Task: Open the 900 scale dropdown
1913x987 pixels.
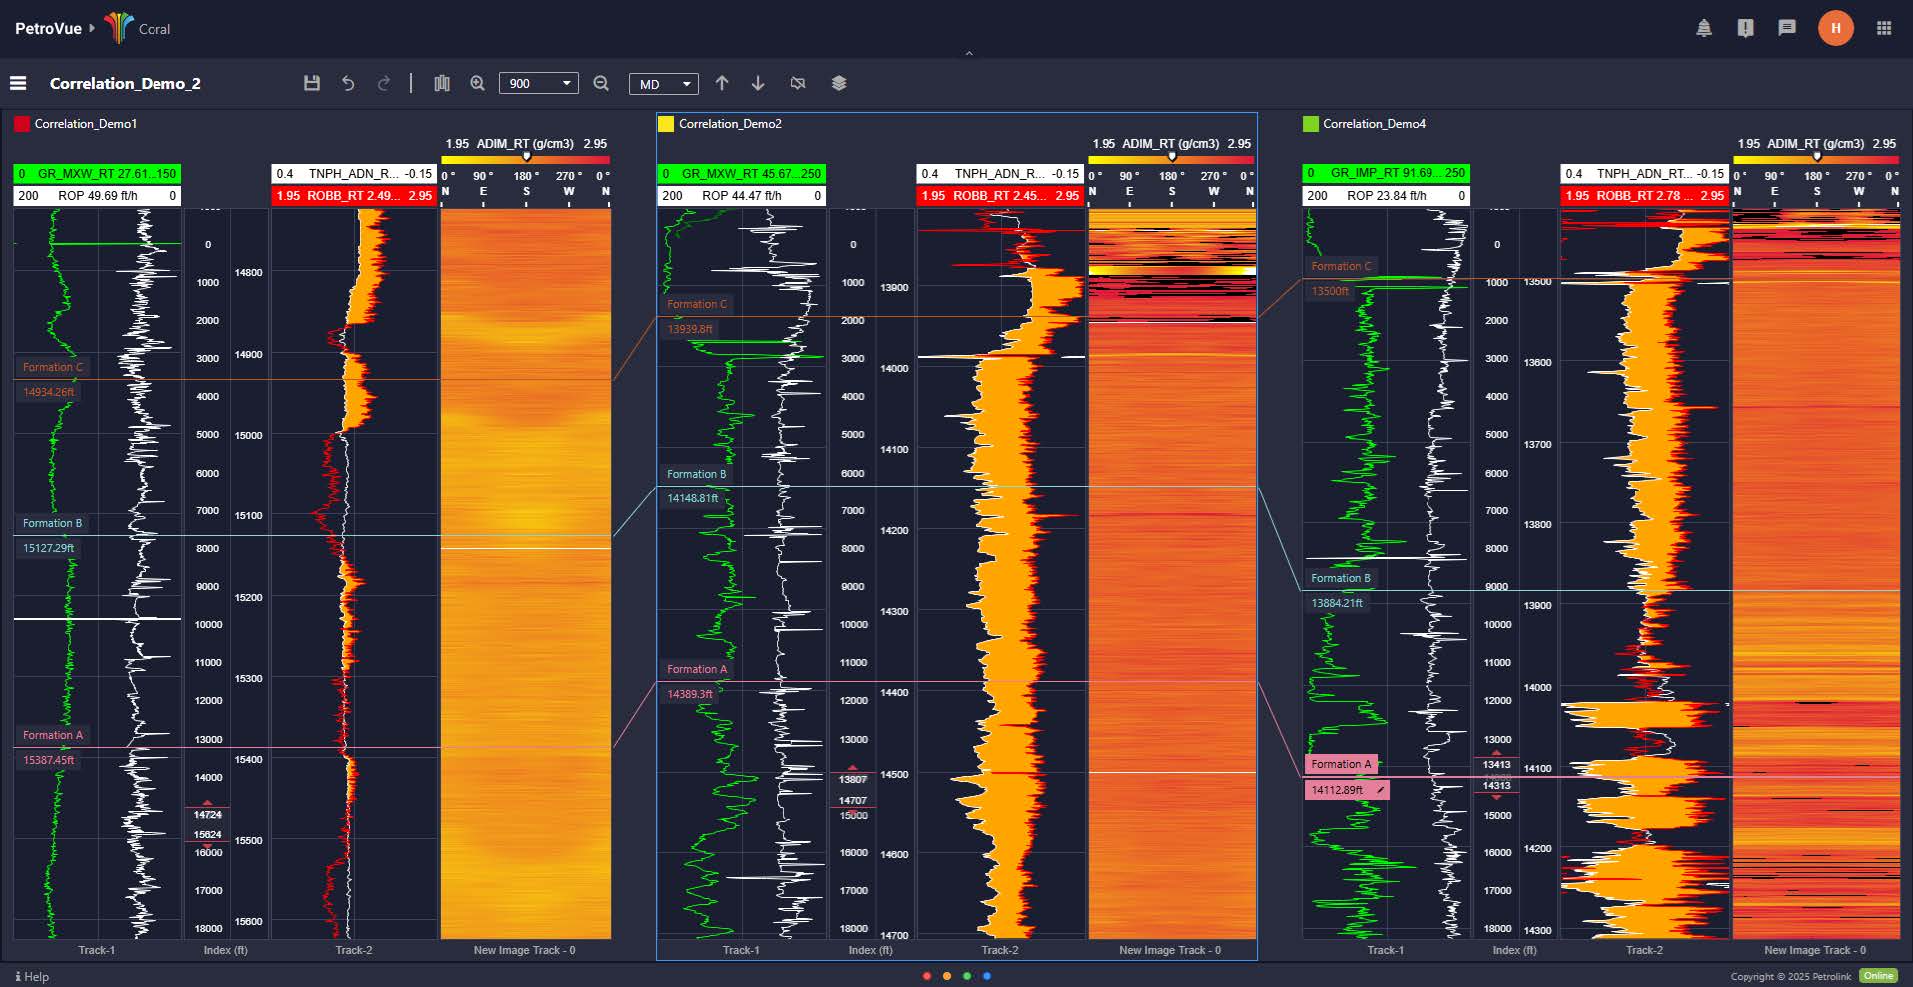Action: 539,83
